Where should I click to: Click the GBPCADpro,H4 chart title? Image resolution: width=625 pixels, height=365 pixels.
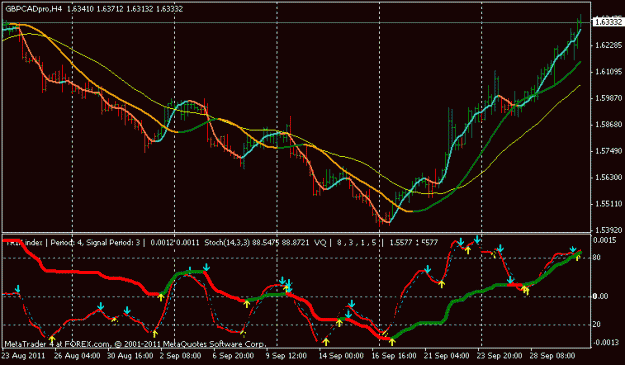[x=34, y=9]
